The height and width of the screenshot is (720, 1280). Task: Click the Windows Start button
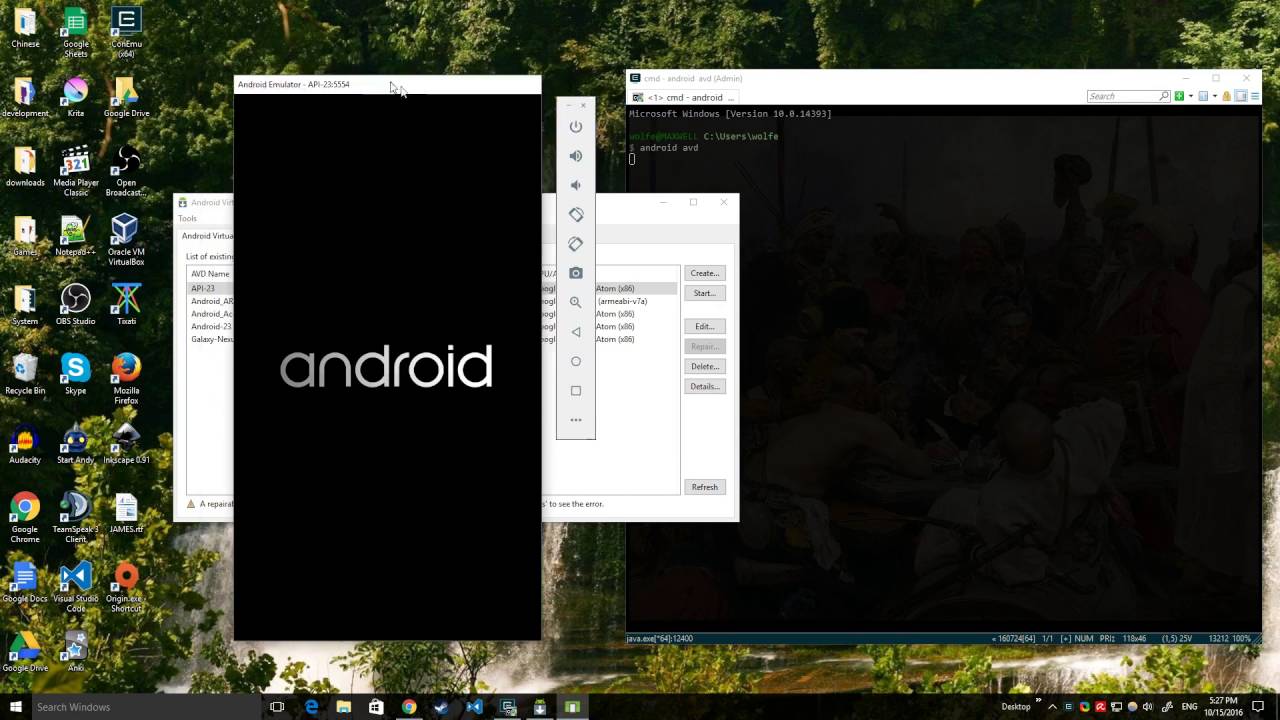[15, 707]
